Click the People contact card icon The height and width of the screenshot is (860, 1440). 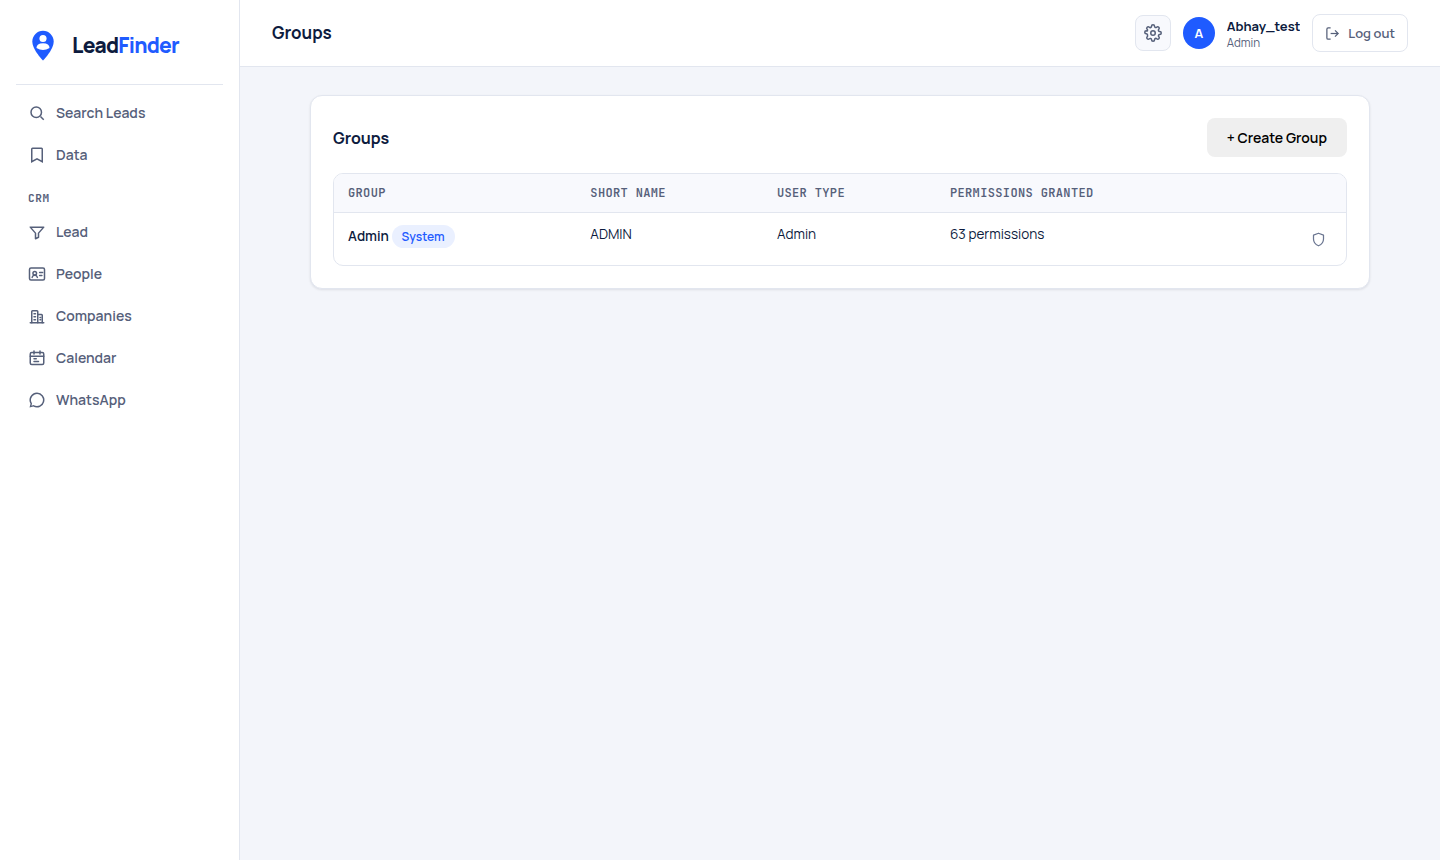coord(37,274)
